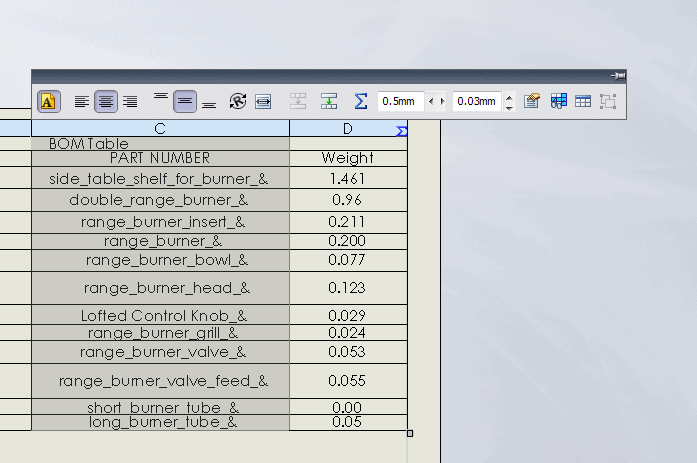The height and width of the screenshot is (463, 697).
Task: Click the table header settings icon
Action: (558, 101)
